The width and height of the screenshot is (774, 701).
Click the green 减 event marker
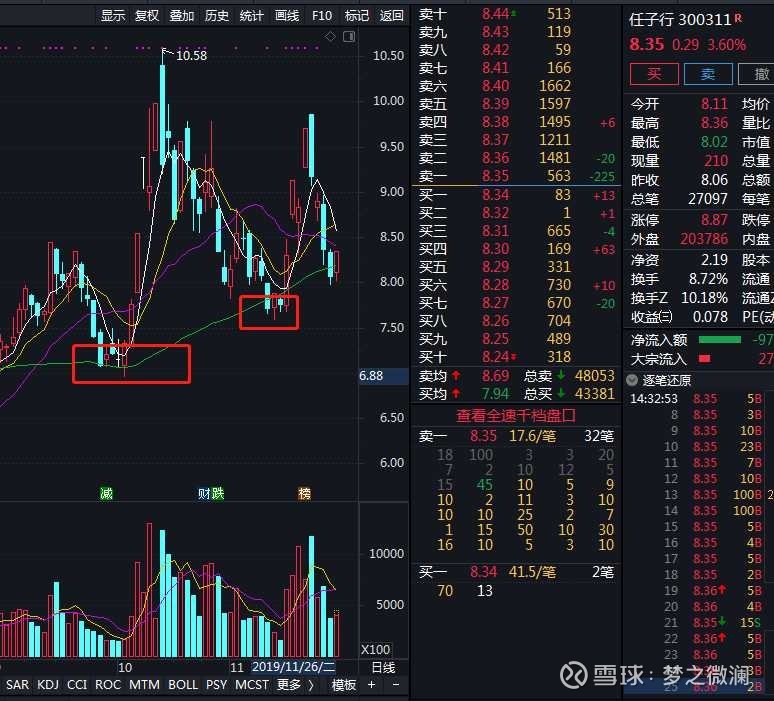coord(106,493)
